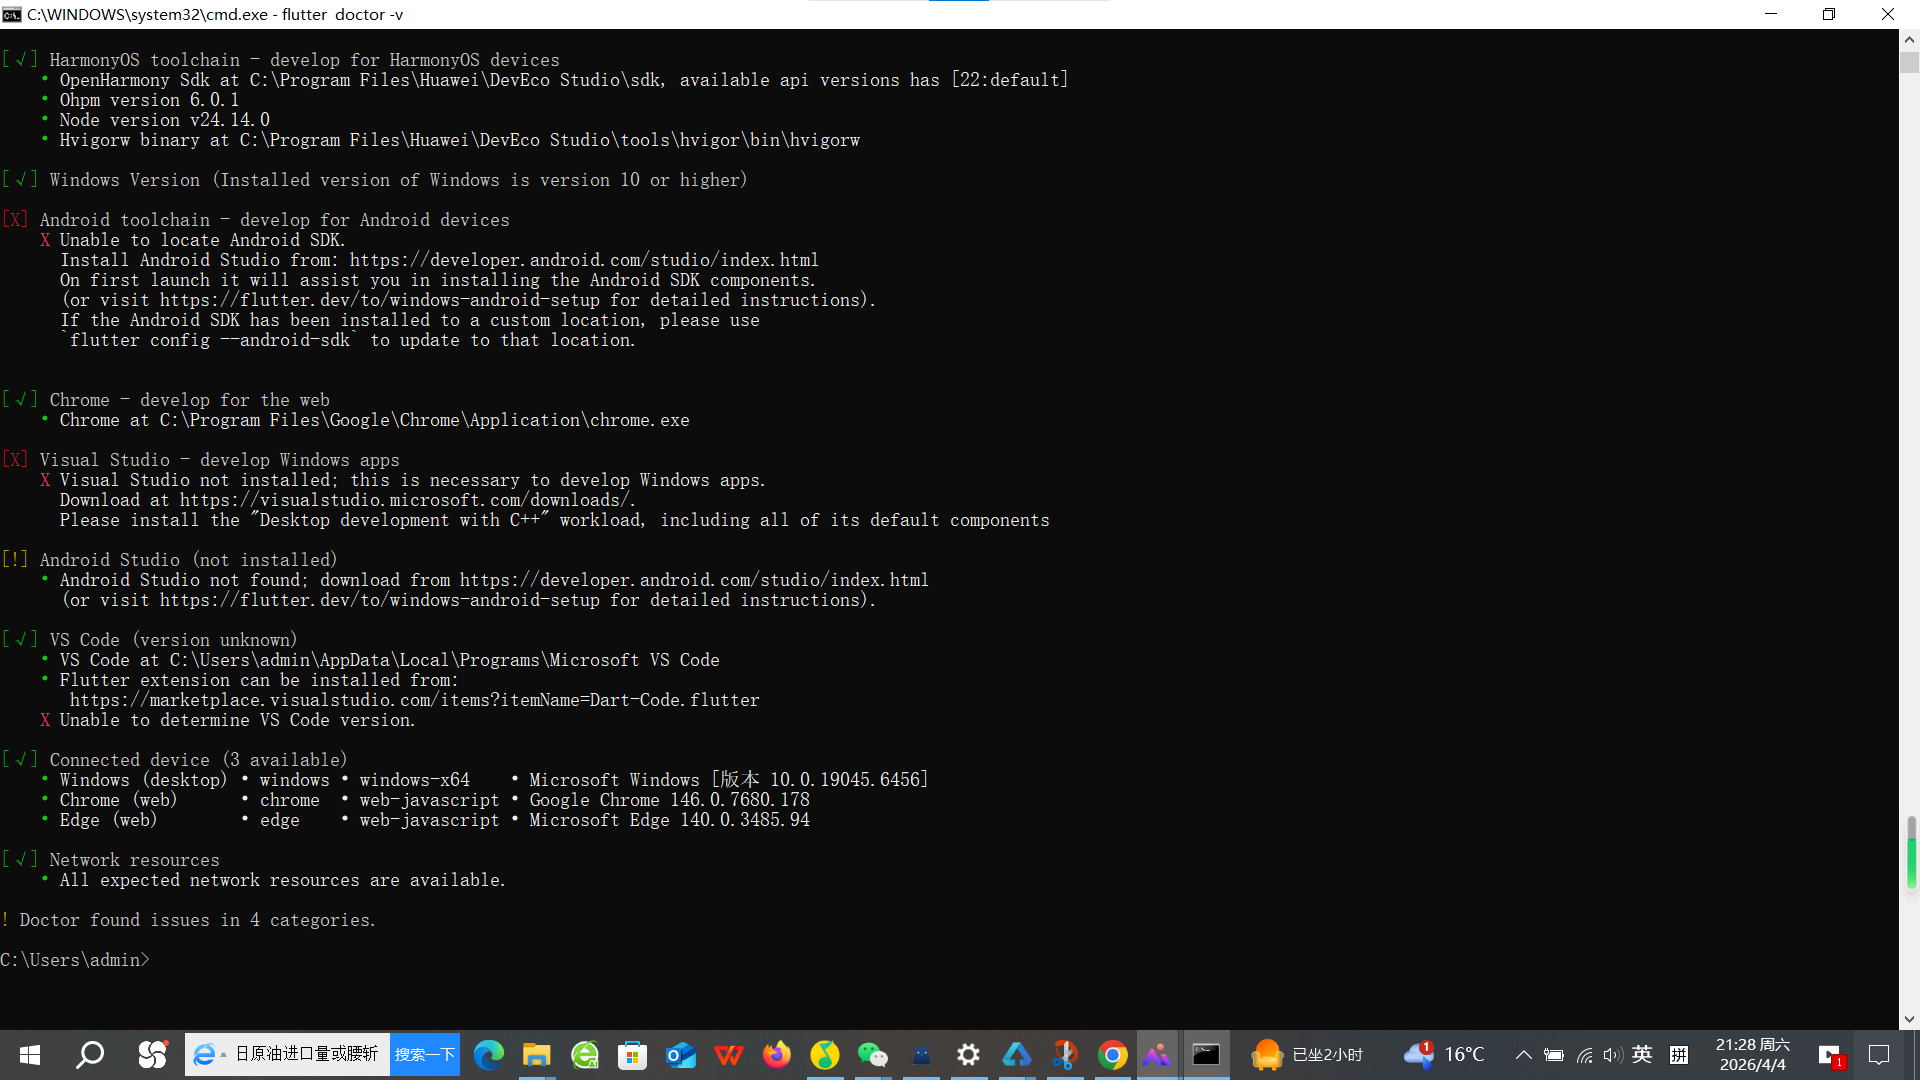Click the taskbar search magnifier icon
This screenshot has height=1080, width=1920.
(x=91, y=1055)
